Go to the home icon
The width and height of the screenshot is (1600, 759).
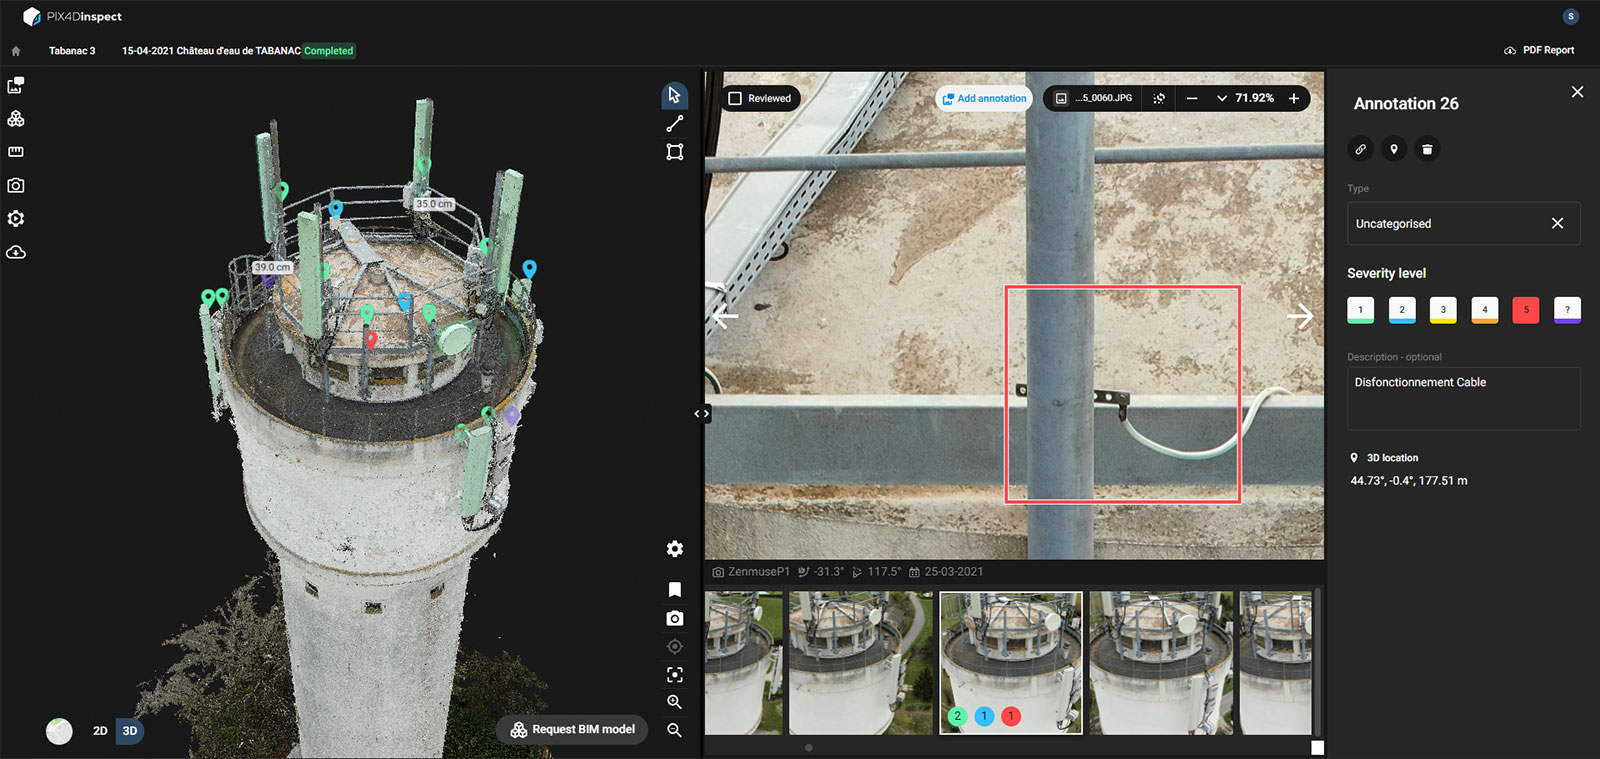(16, 51)
